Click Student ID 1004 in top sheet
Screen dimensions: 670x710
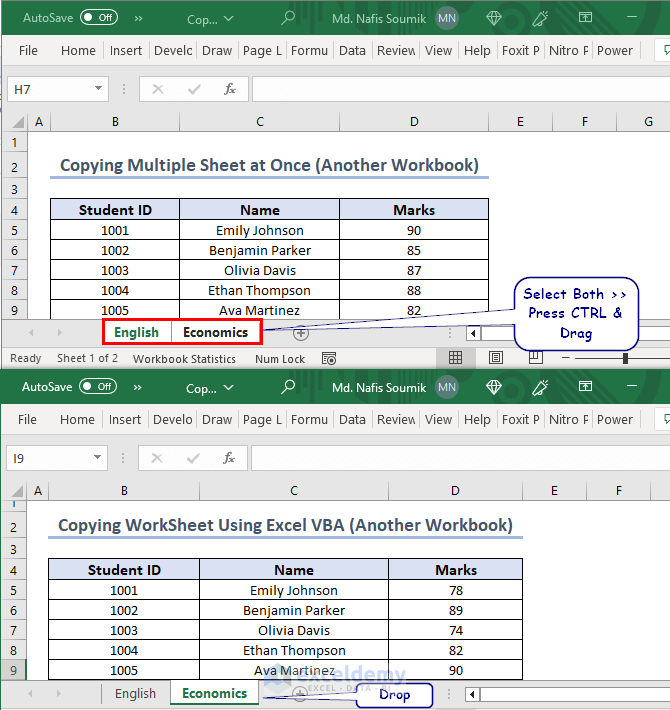coord(115,290)
